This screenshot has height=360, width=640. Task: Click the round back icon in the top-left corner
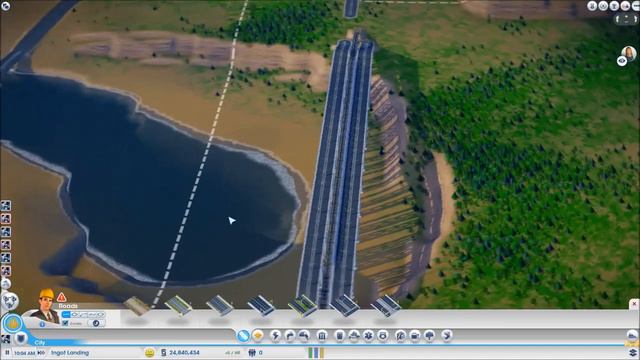coord(5,6)
